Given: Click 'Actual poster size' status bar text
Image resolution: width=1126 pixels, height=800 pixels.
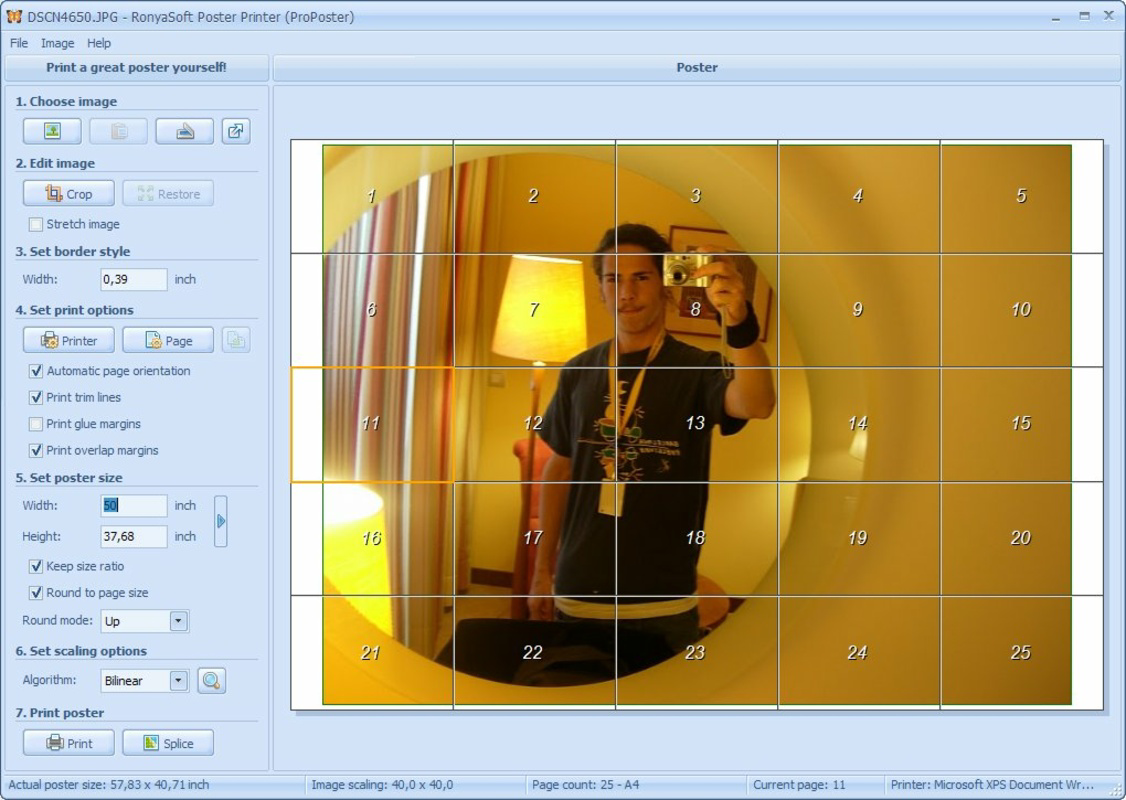Looking at the screenshot, I should pyautogui.click(x=108, y=785).
